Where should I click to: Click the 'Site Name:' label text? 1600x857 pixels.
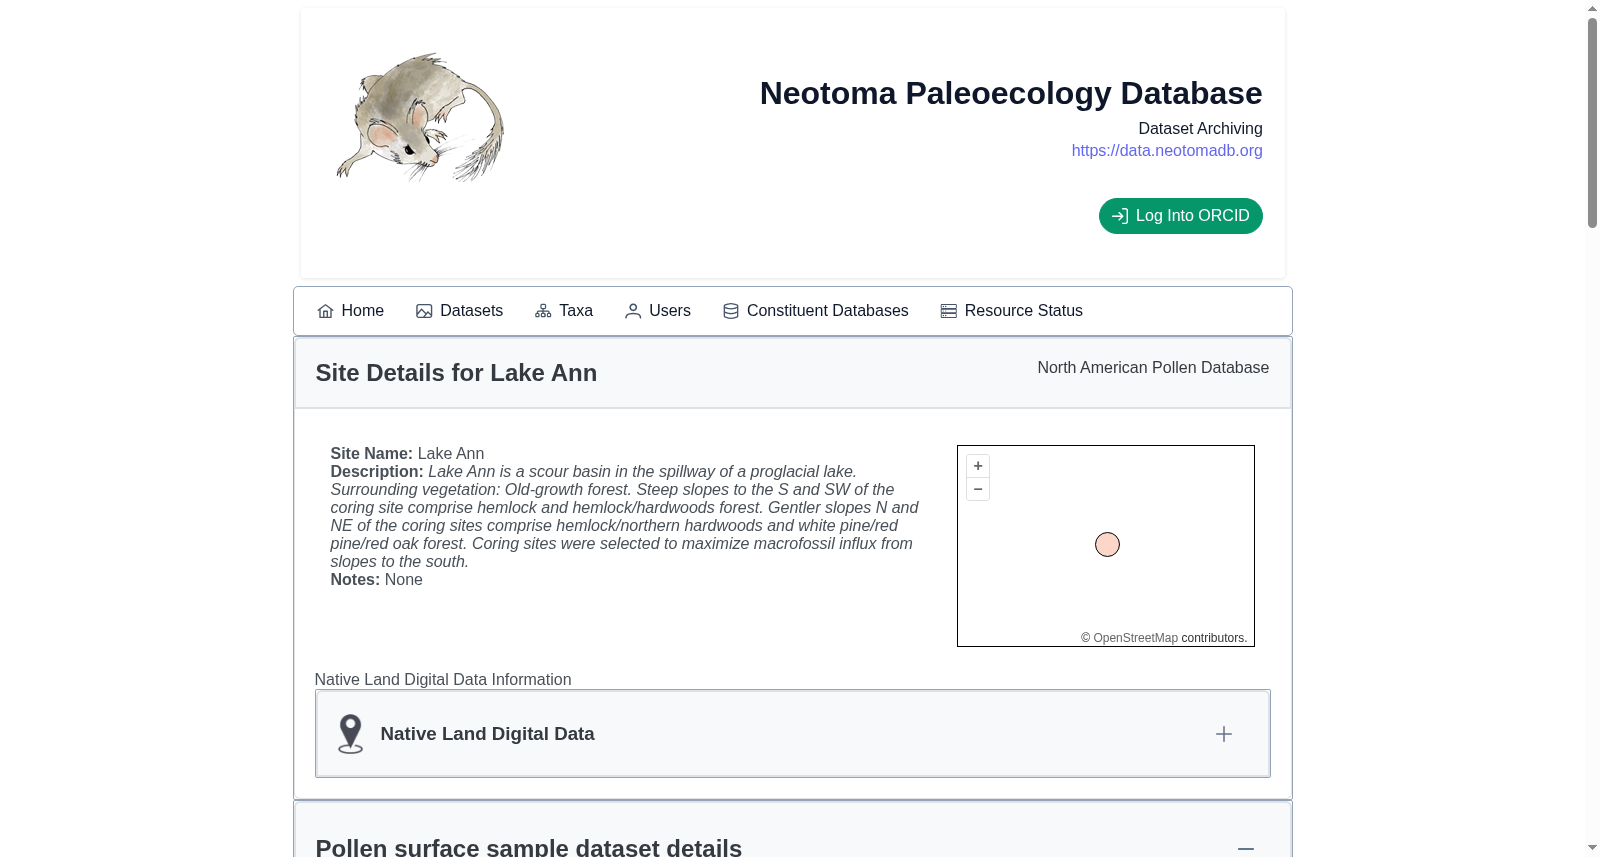click(x=372, y=454)
